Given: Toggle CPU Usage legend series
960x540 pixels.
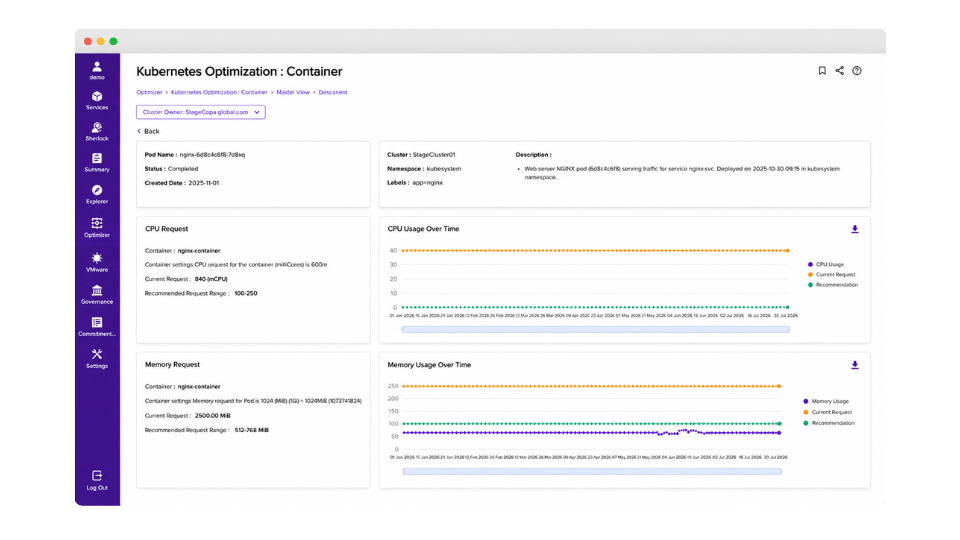Looking at the screenshot, I should [825, 264].
